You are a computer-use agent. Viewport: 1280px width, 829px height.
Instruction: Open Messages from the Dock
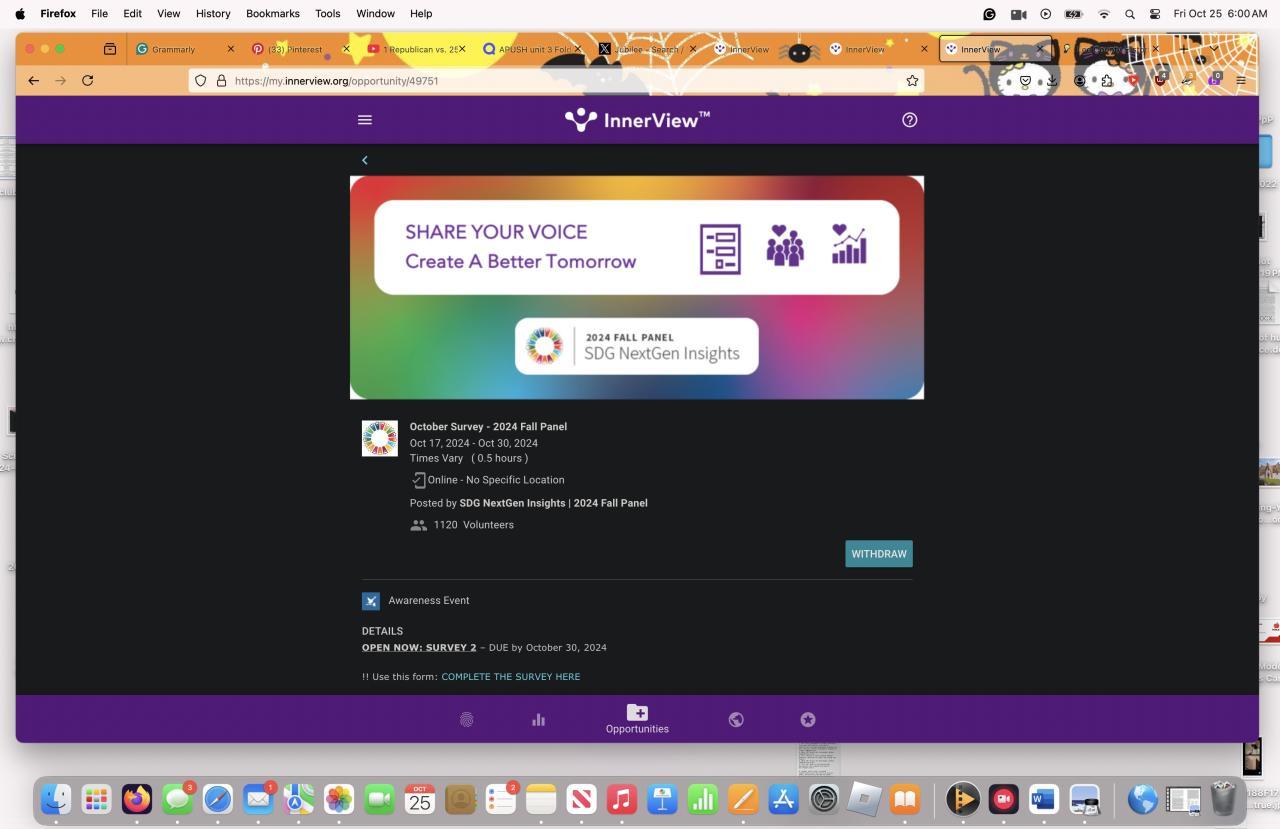pos(177,799)
